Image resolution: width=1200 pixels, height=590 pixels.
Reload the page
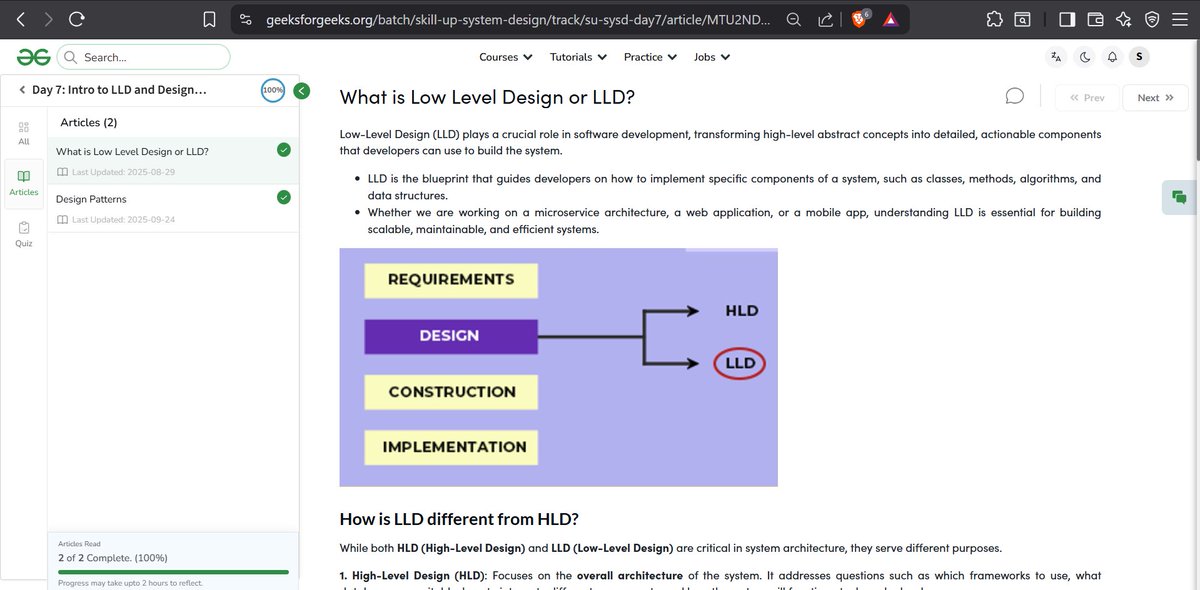(x=77, y=19)
